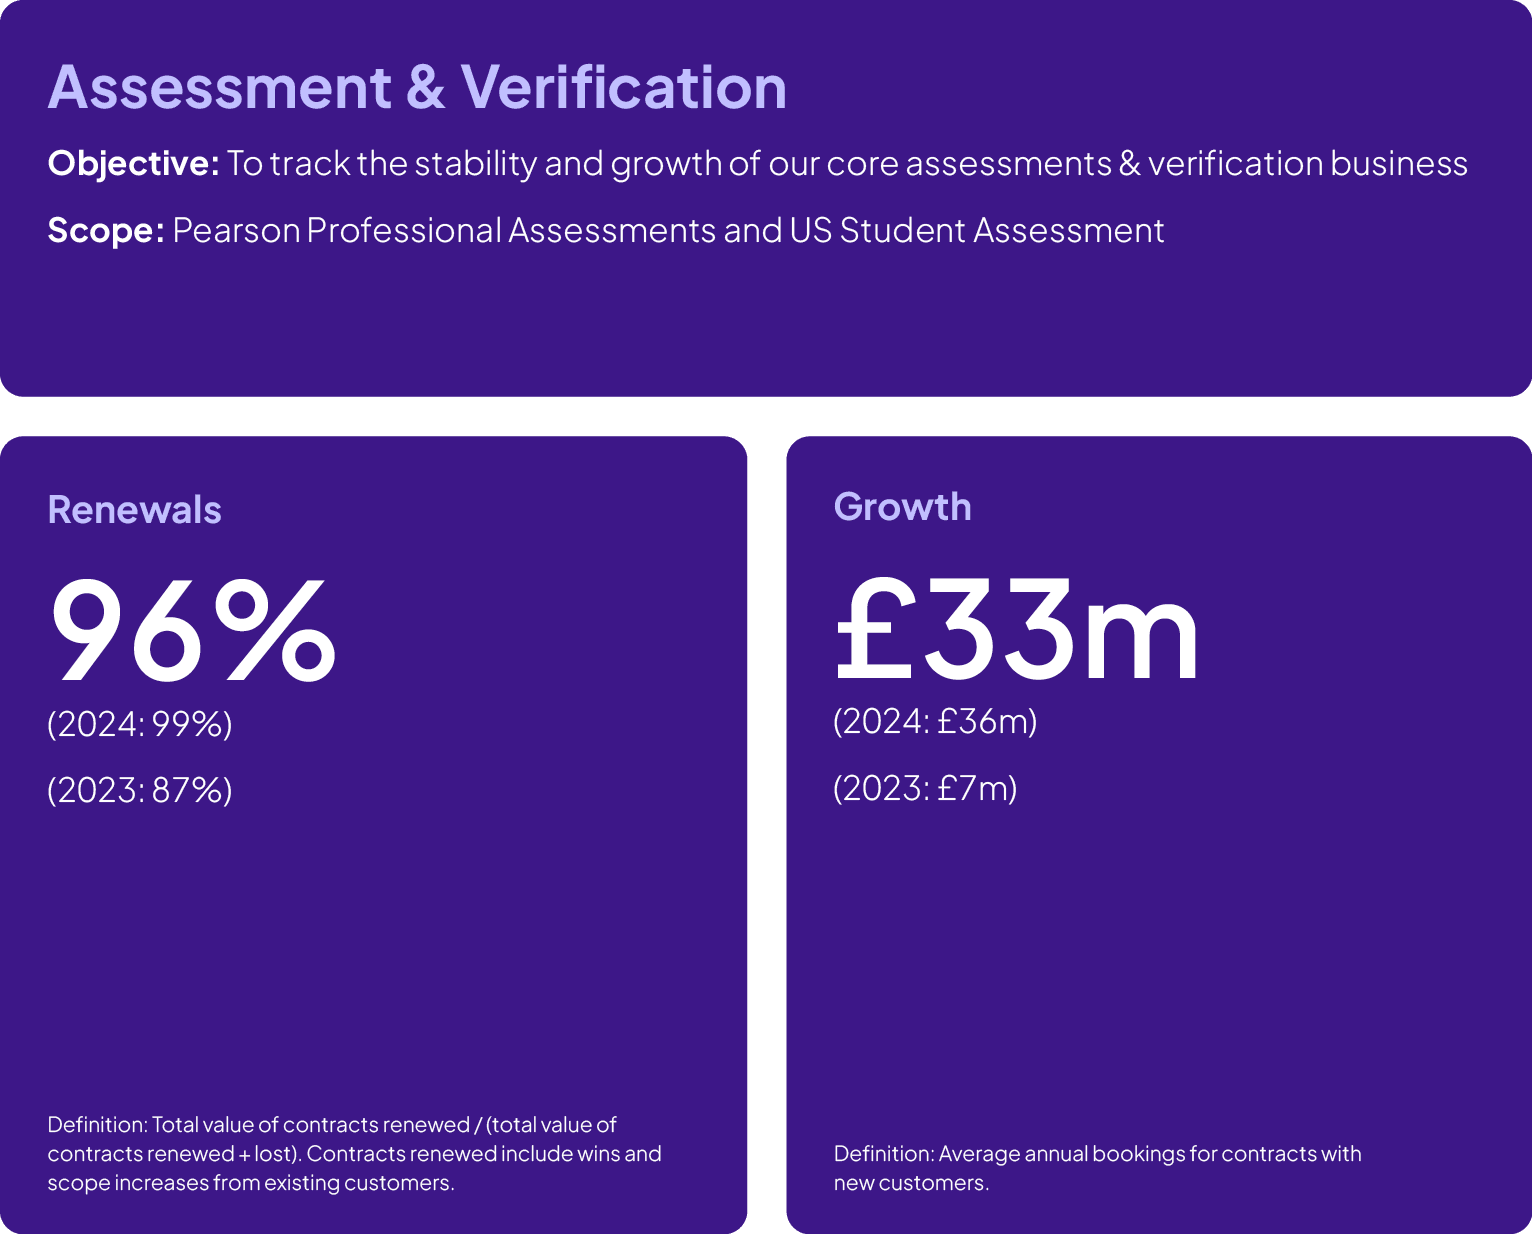1532x1234 pixels.
Task: Click the 2023: £7m comparison value
Action: tap(925, 788)
